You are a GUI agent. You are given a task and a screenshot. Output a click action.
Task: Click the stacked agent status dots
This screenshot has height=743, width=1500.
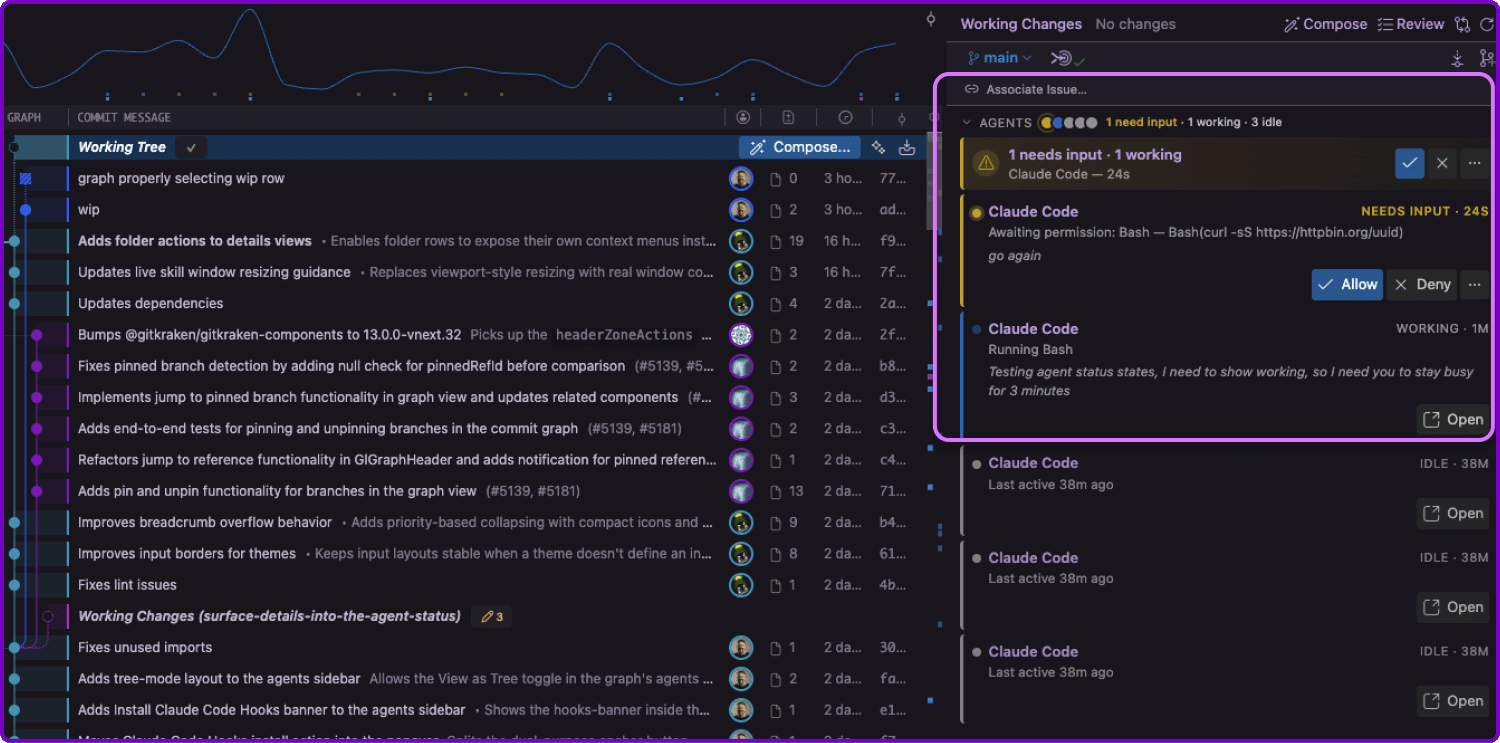1069,122
